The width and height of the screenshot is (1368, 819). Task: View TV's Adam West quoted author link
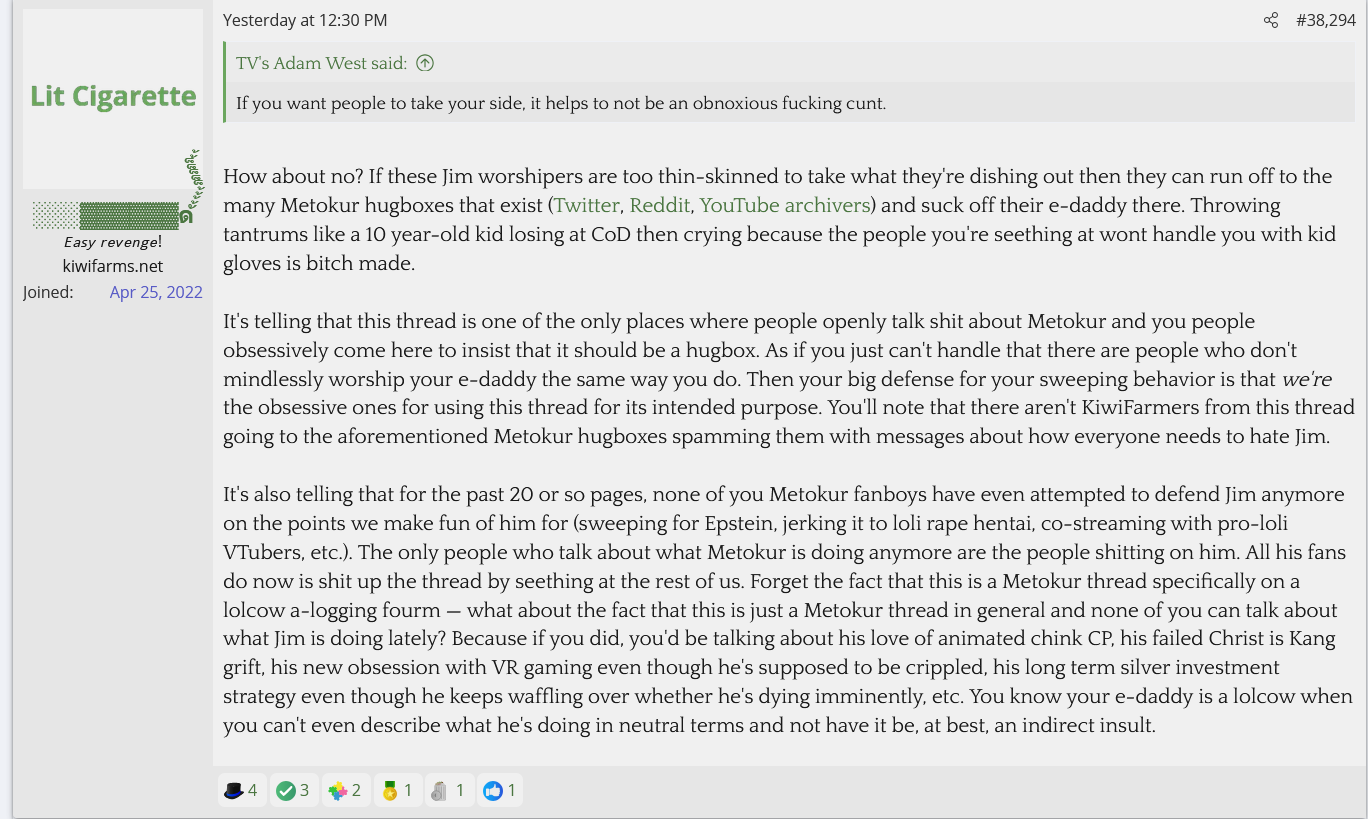click(321, 63)
